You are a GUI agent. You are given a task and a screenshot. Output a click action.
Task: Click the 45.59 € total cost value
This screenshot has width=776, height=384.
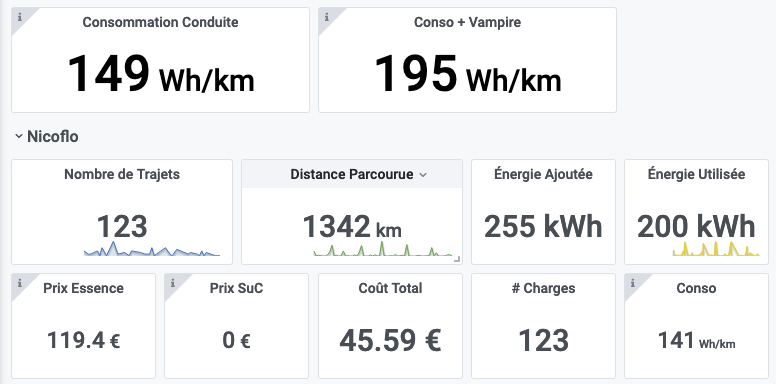(390, 340)
